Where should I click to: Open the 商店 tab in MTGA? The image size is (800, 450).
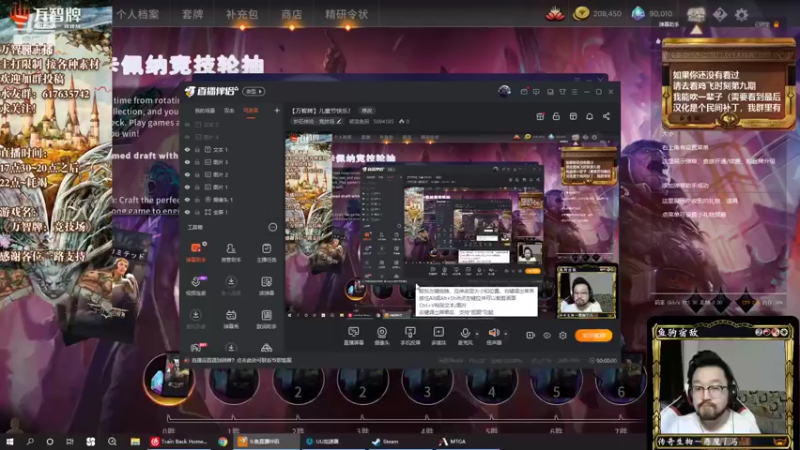click(292, 14)
